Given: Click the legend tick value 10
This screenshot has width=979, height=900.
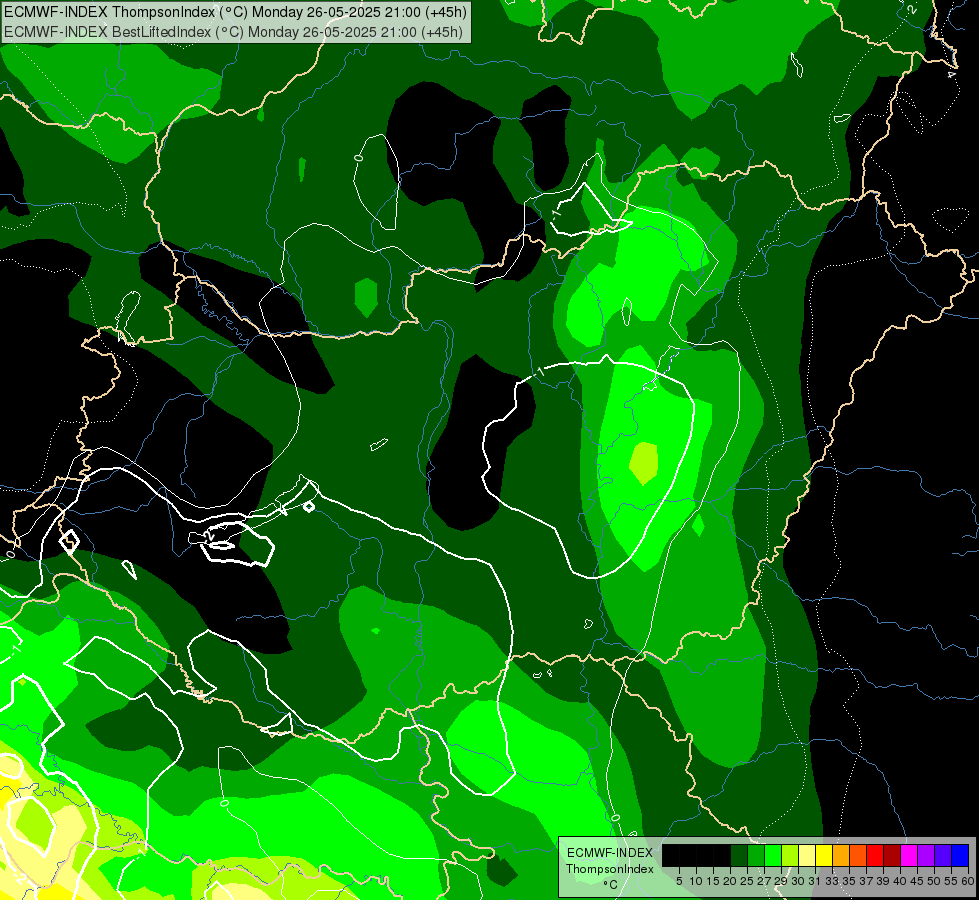Looking at the screenshot, I should click(696, 881).
